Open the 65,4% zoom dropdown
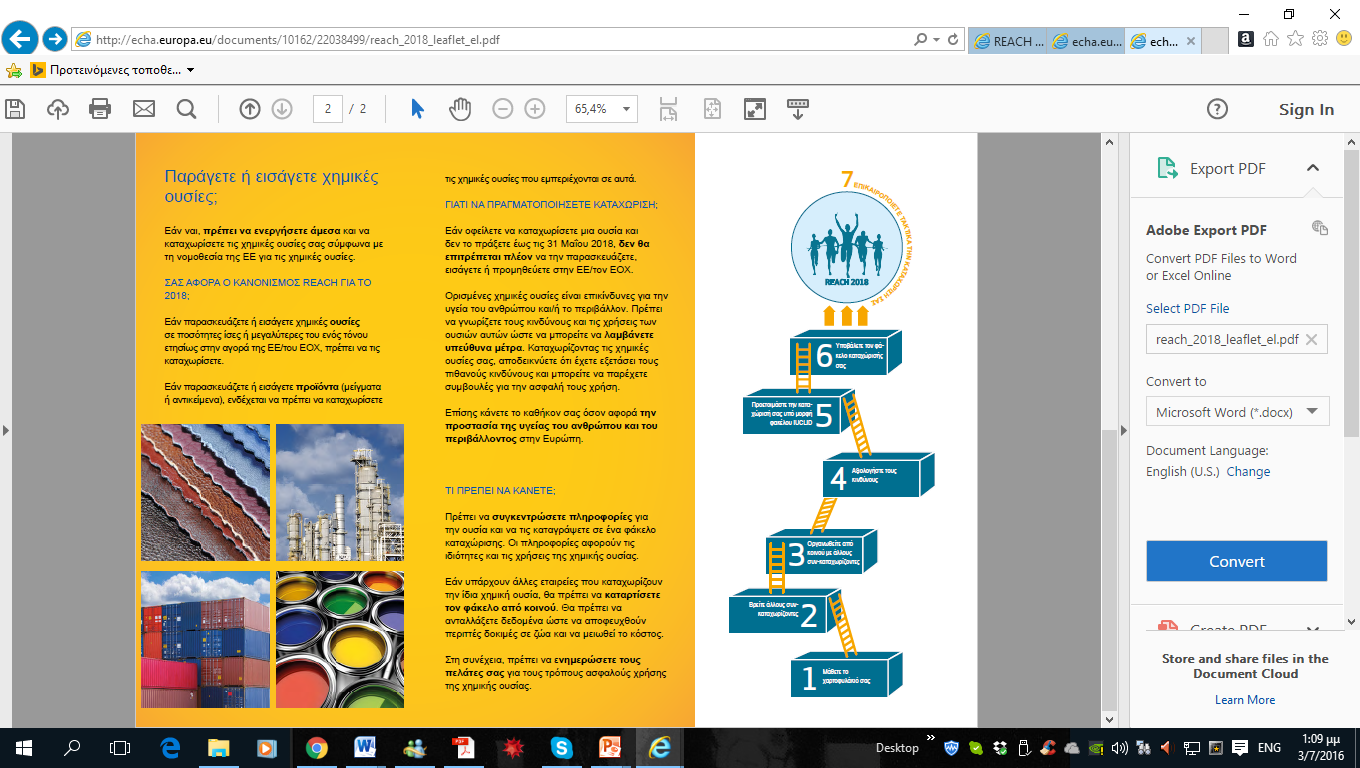This screenshot has height=768, width=1360. [x=602, y=109]
